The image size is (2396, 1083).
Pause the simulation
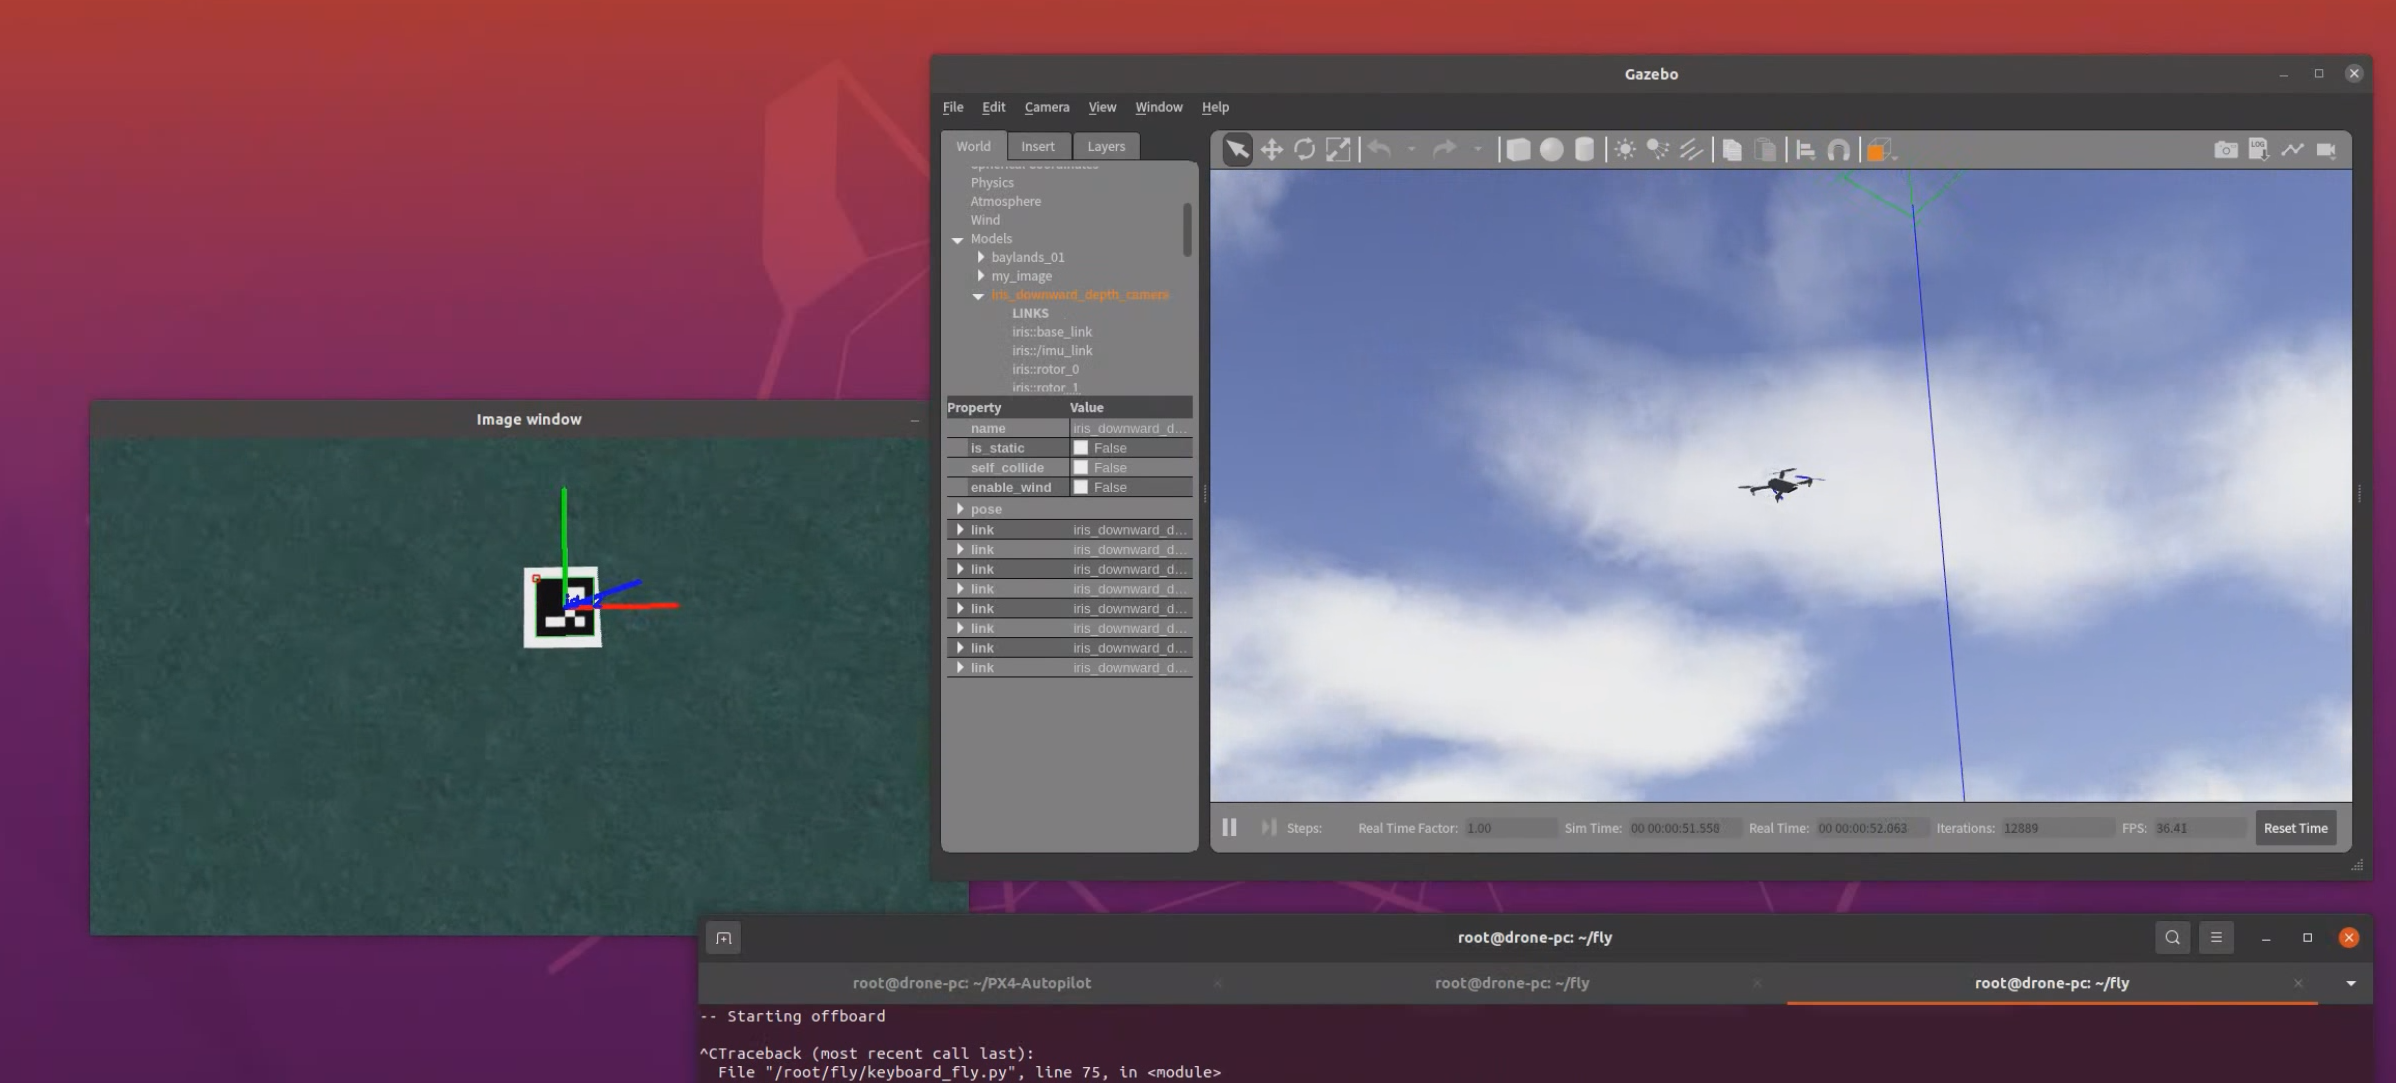1229,828
